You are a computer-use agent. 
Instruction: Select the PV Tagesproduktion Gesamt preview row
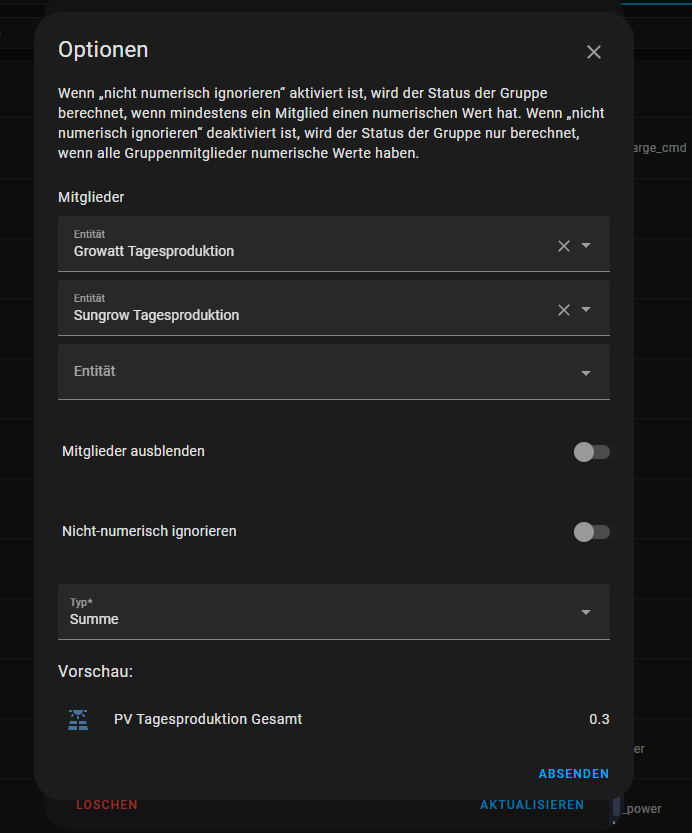206,719
